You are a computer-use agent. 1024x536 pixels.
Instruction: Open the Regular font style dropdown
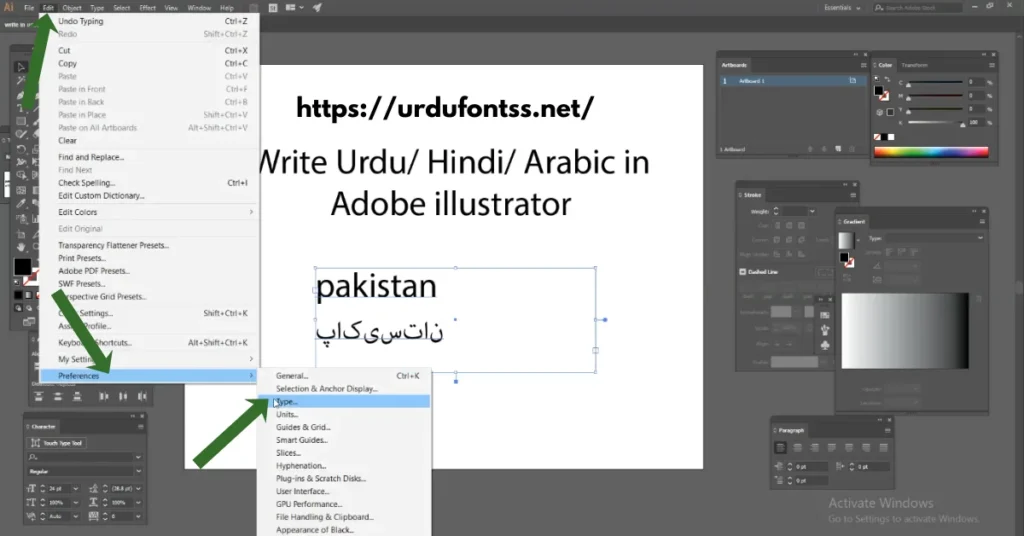(138, 471)
